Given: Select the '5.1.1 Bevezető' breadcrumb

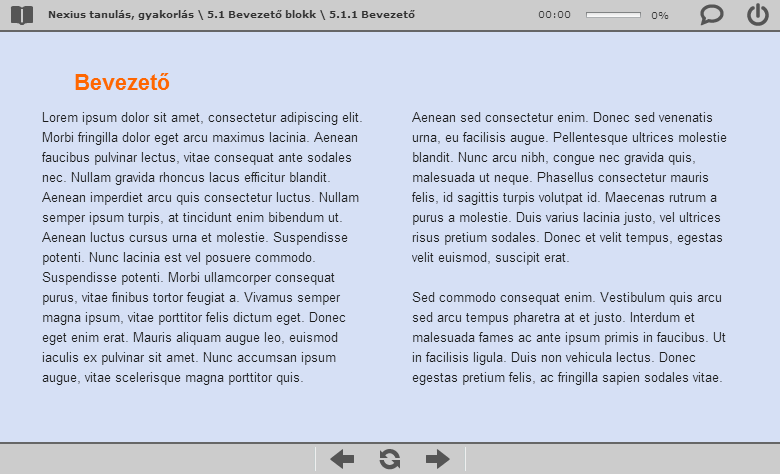Looking at the screenshot, I should (x=372, y=15).
